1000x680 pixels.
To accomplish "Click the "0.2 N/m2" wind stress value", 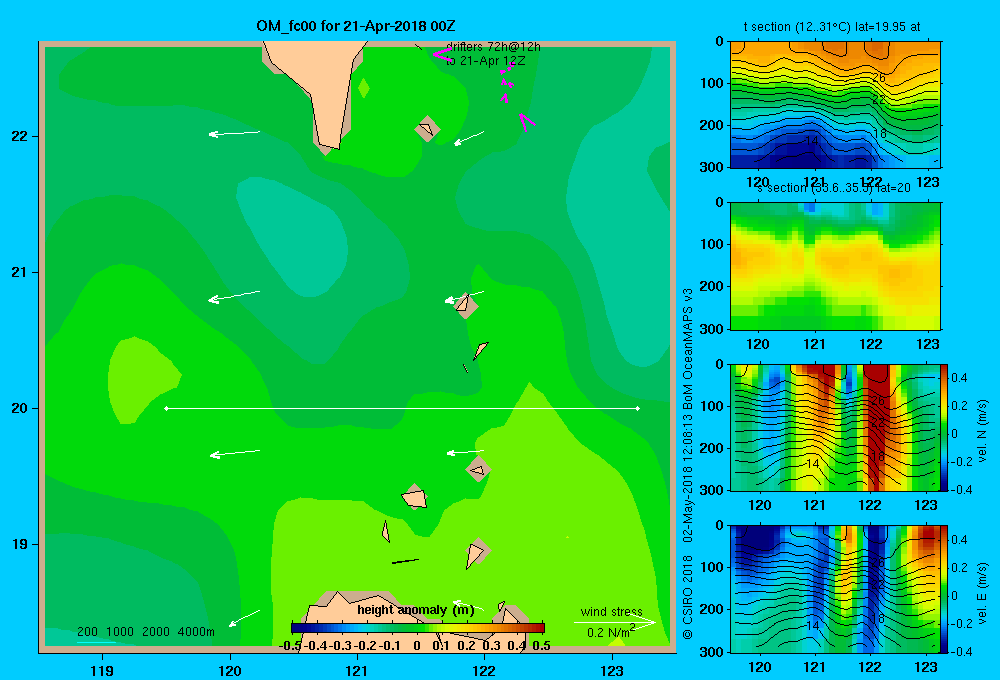I will tap(611, 632).
